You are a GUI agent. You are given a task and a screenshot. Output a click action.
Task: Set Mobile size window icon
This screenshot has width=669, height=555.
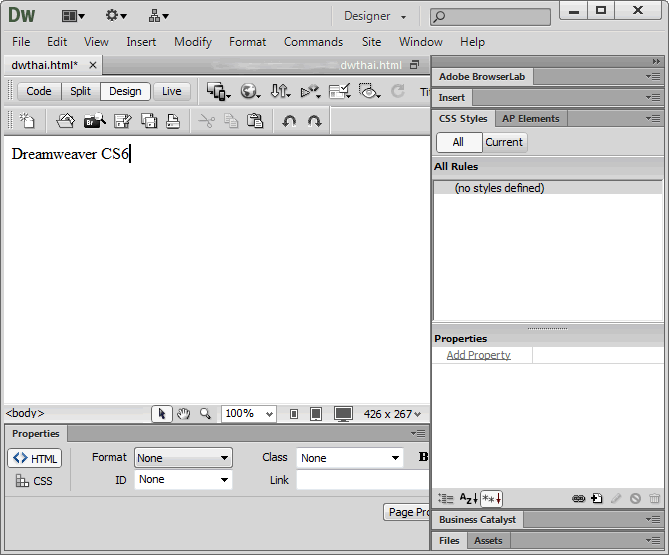(294, 414)
